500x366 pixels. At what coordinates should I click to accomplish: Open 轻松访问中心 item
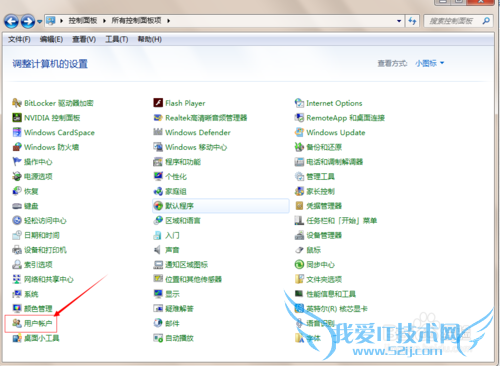click(x=39, y=220)
